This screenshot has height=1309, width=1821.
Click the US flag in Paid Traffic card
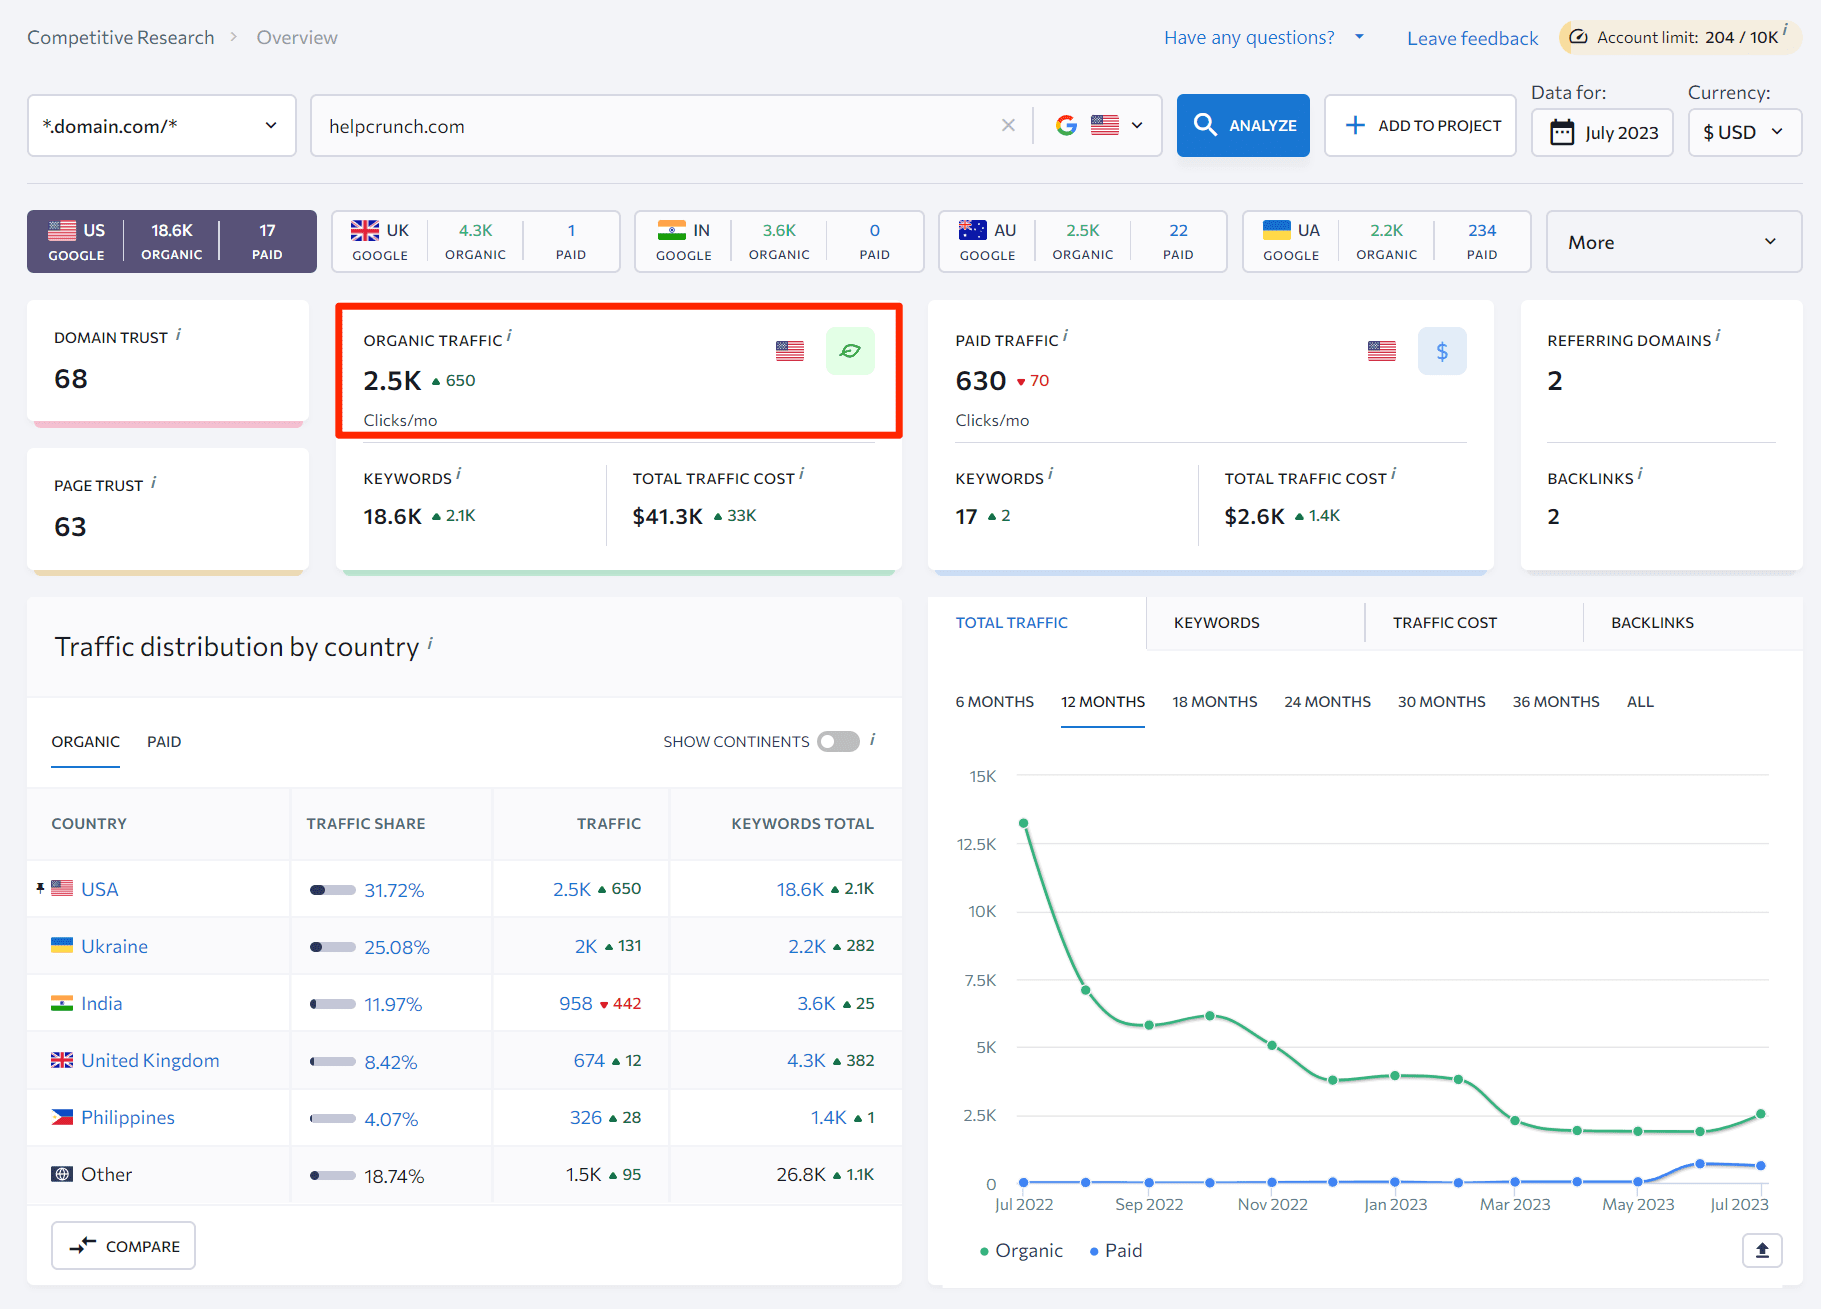pyautogui.click(x=1382, y=351)
